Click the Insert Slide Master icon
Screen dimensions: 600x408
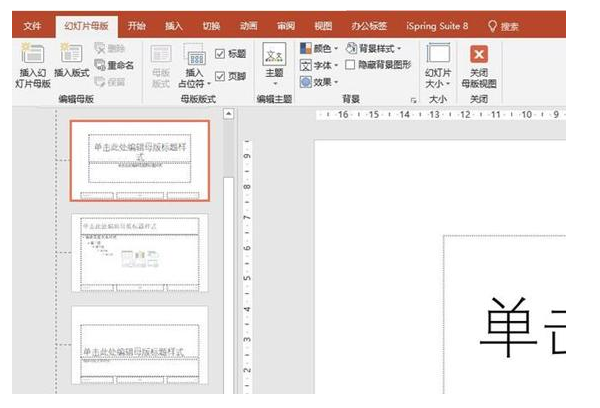point(33,55)
